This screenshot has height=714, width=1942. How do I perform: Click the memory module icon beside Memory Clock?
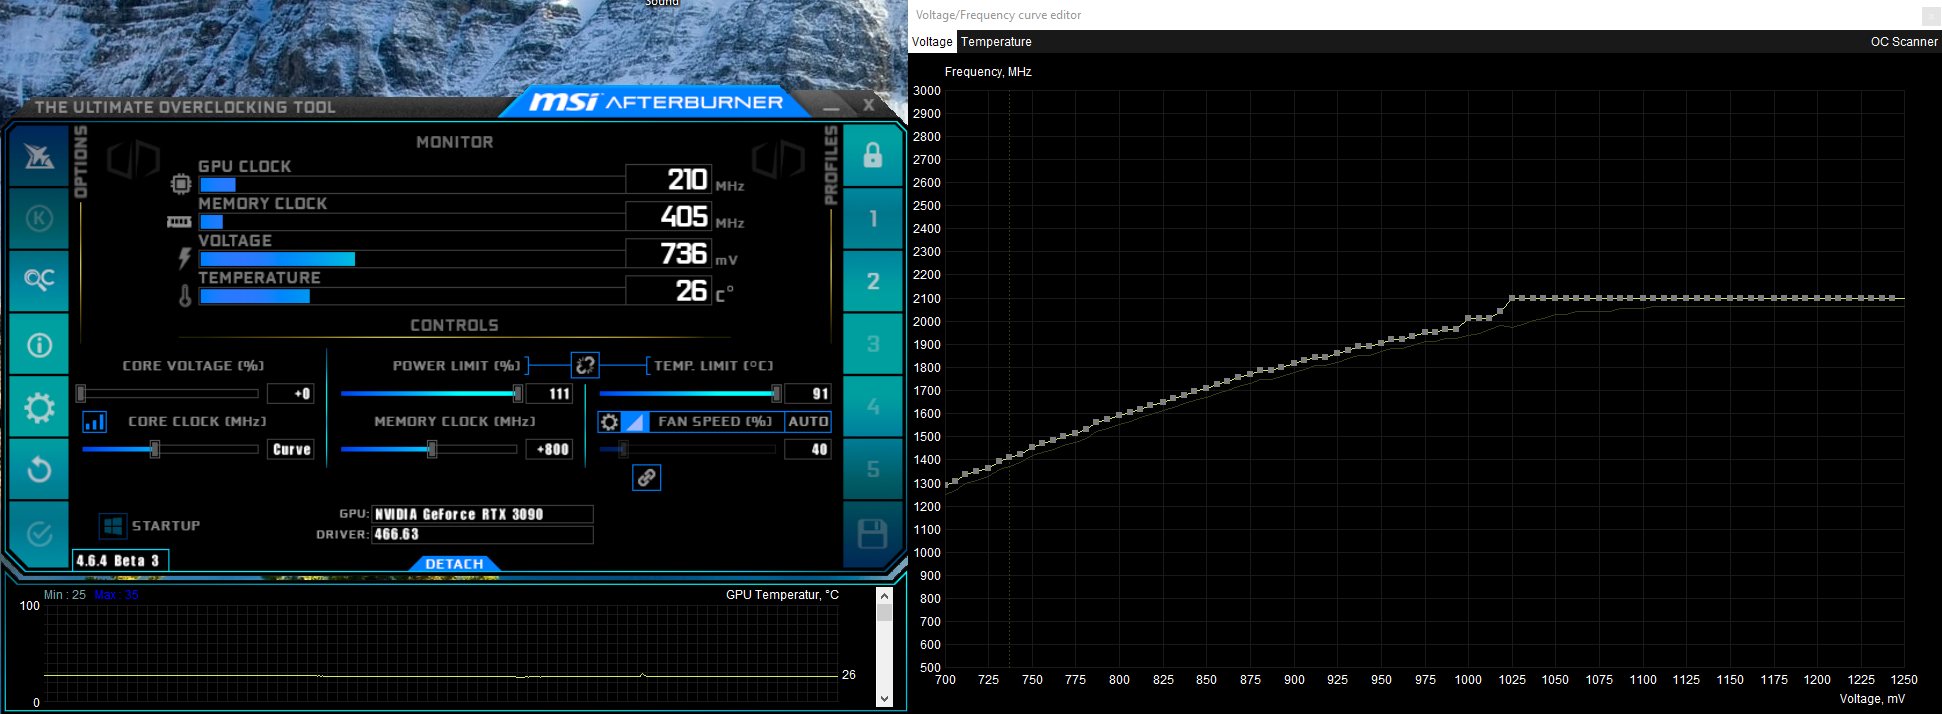tap(180, 221)
